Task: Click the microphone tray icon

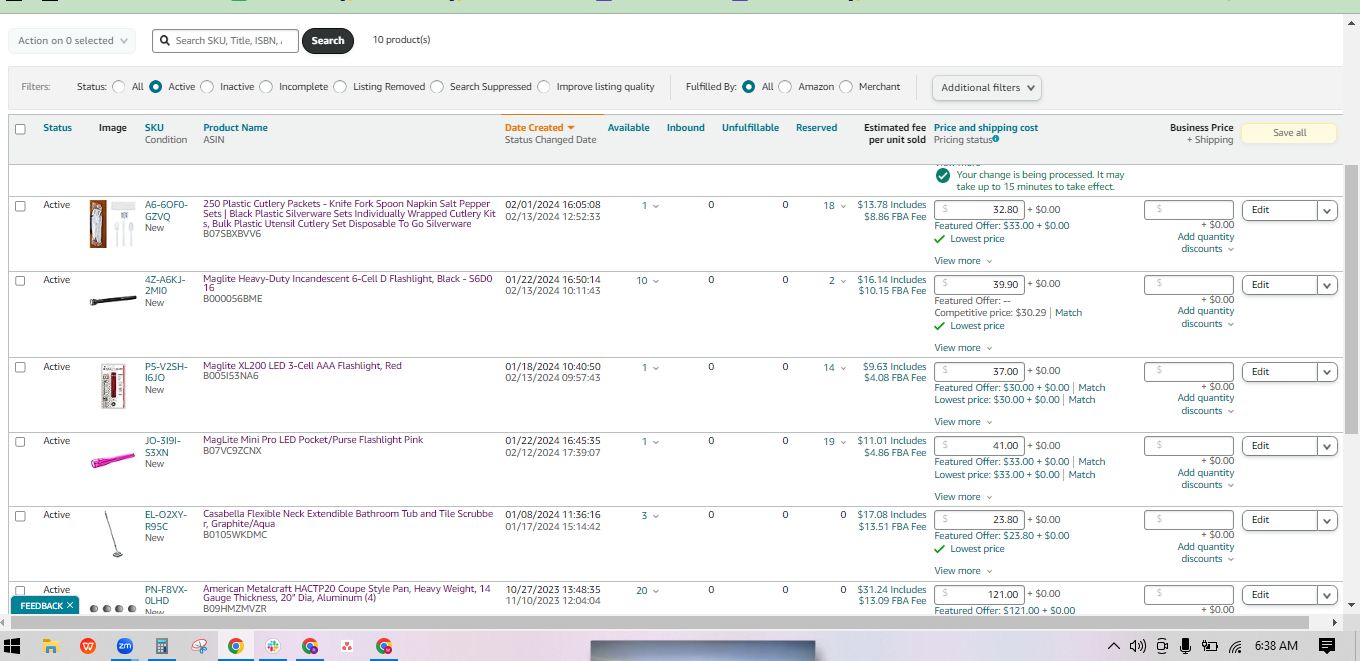Action: click(1186, 646)
